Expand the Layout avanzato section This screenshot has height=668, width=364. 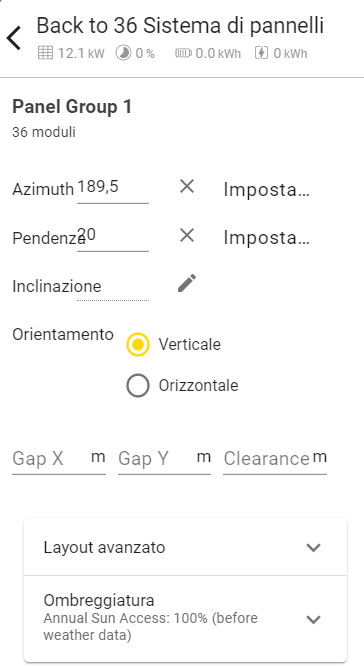(x=185, y=547)
